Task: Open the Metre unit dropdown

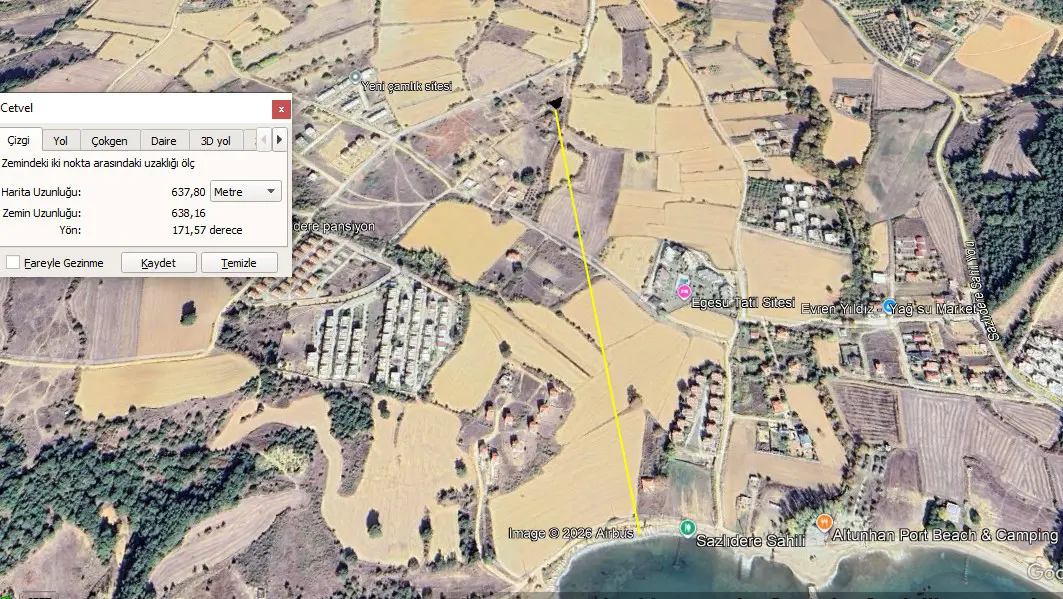Action: [245, 192]
